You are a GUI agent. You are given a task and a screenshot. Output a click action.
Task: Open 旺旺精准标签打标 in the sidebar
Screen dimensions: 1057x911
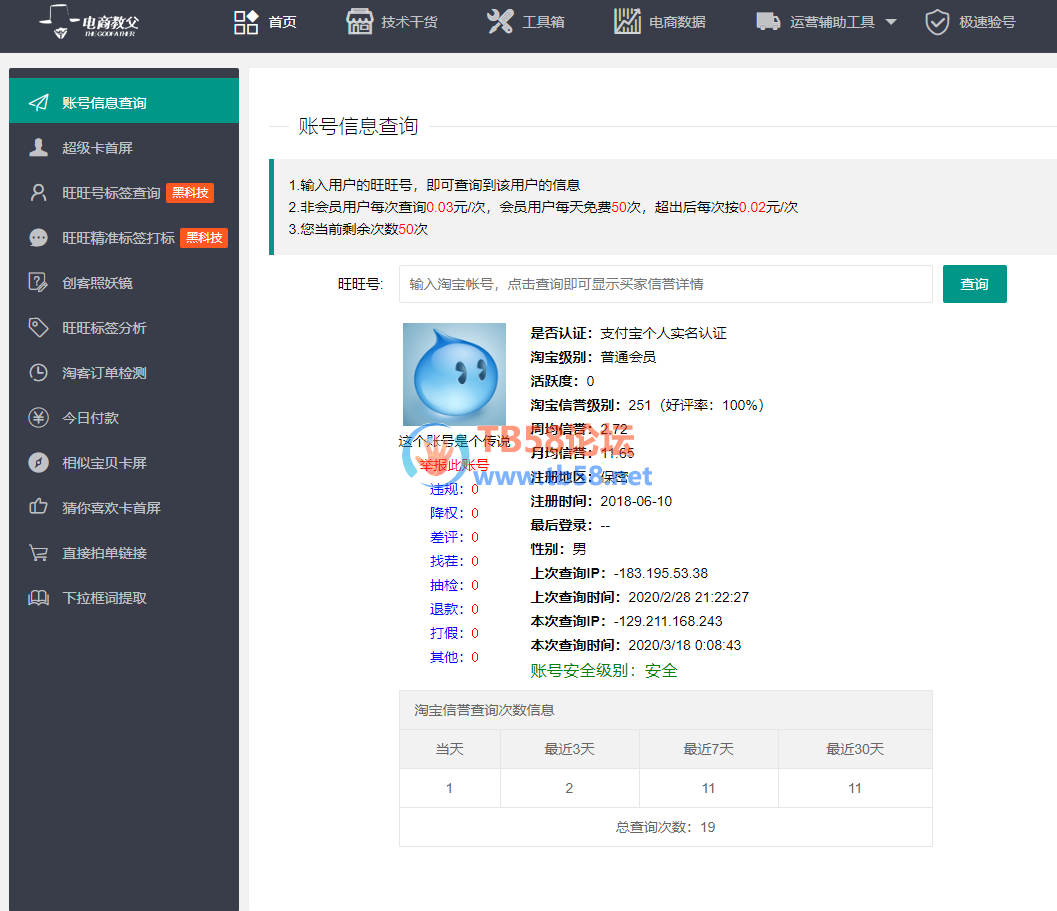(x=124, y=238)
